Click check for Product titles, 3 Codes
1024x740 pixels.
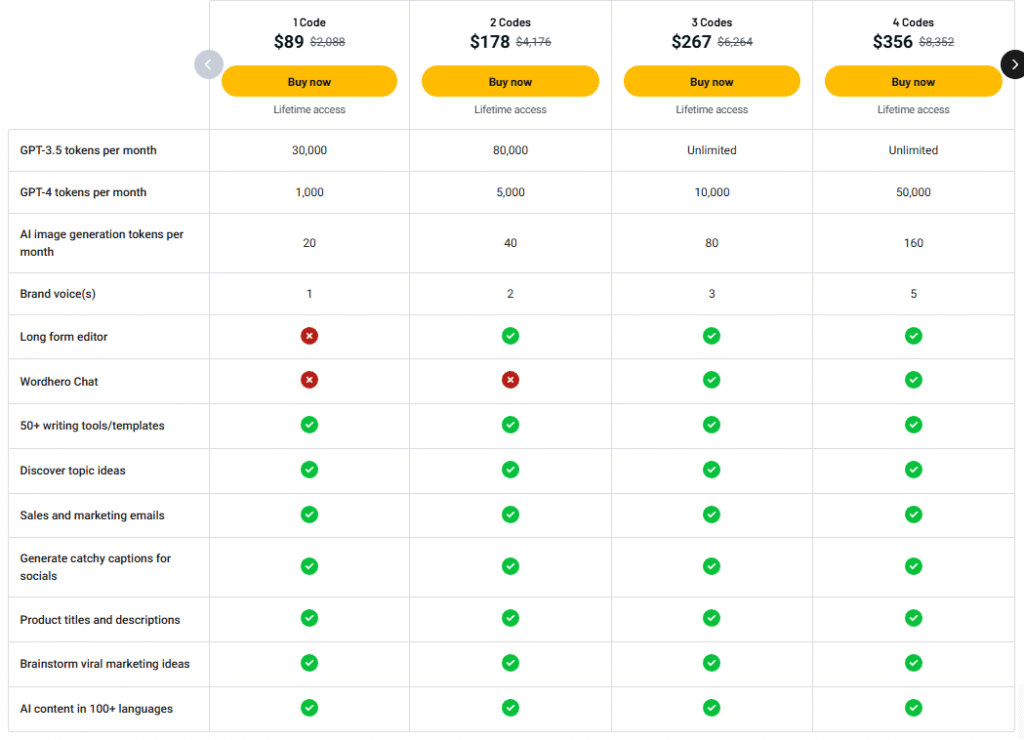(711, 618)
